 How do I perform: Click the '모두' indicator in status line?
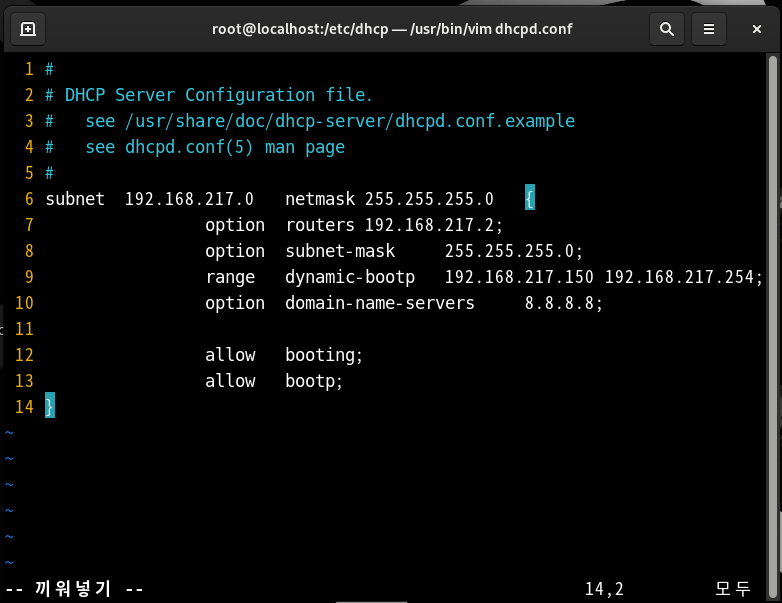click(x=733, y=589)
